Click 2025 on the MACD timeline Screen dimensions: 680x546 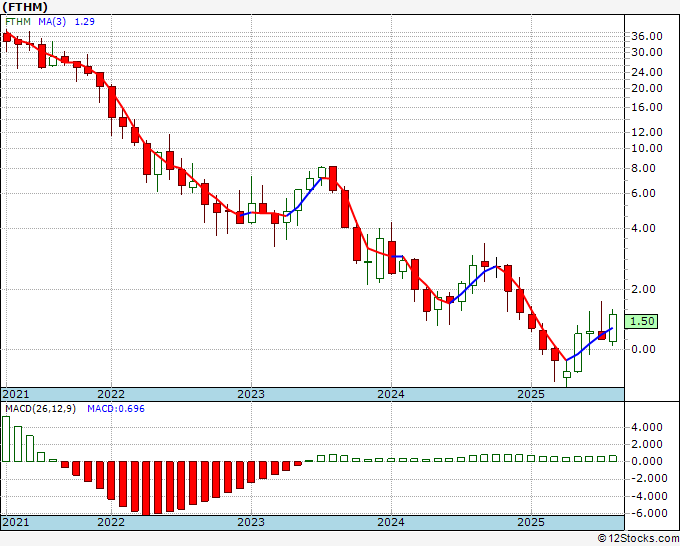pyautogui.click(x=531, y=522)
